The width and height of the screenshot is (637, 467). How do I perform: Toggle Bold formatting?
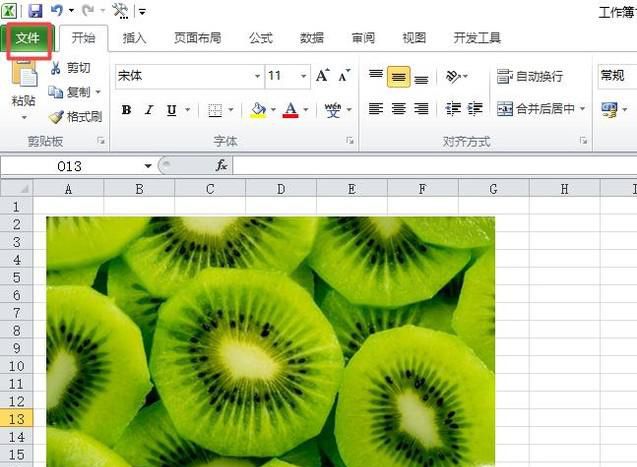(x=126, y=110)
